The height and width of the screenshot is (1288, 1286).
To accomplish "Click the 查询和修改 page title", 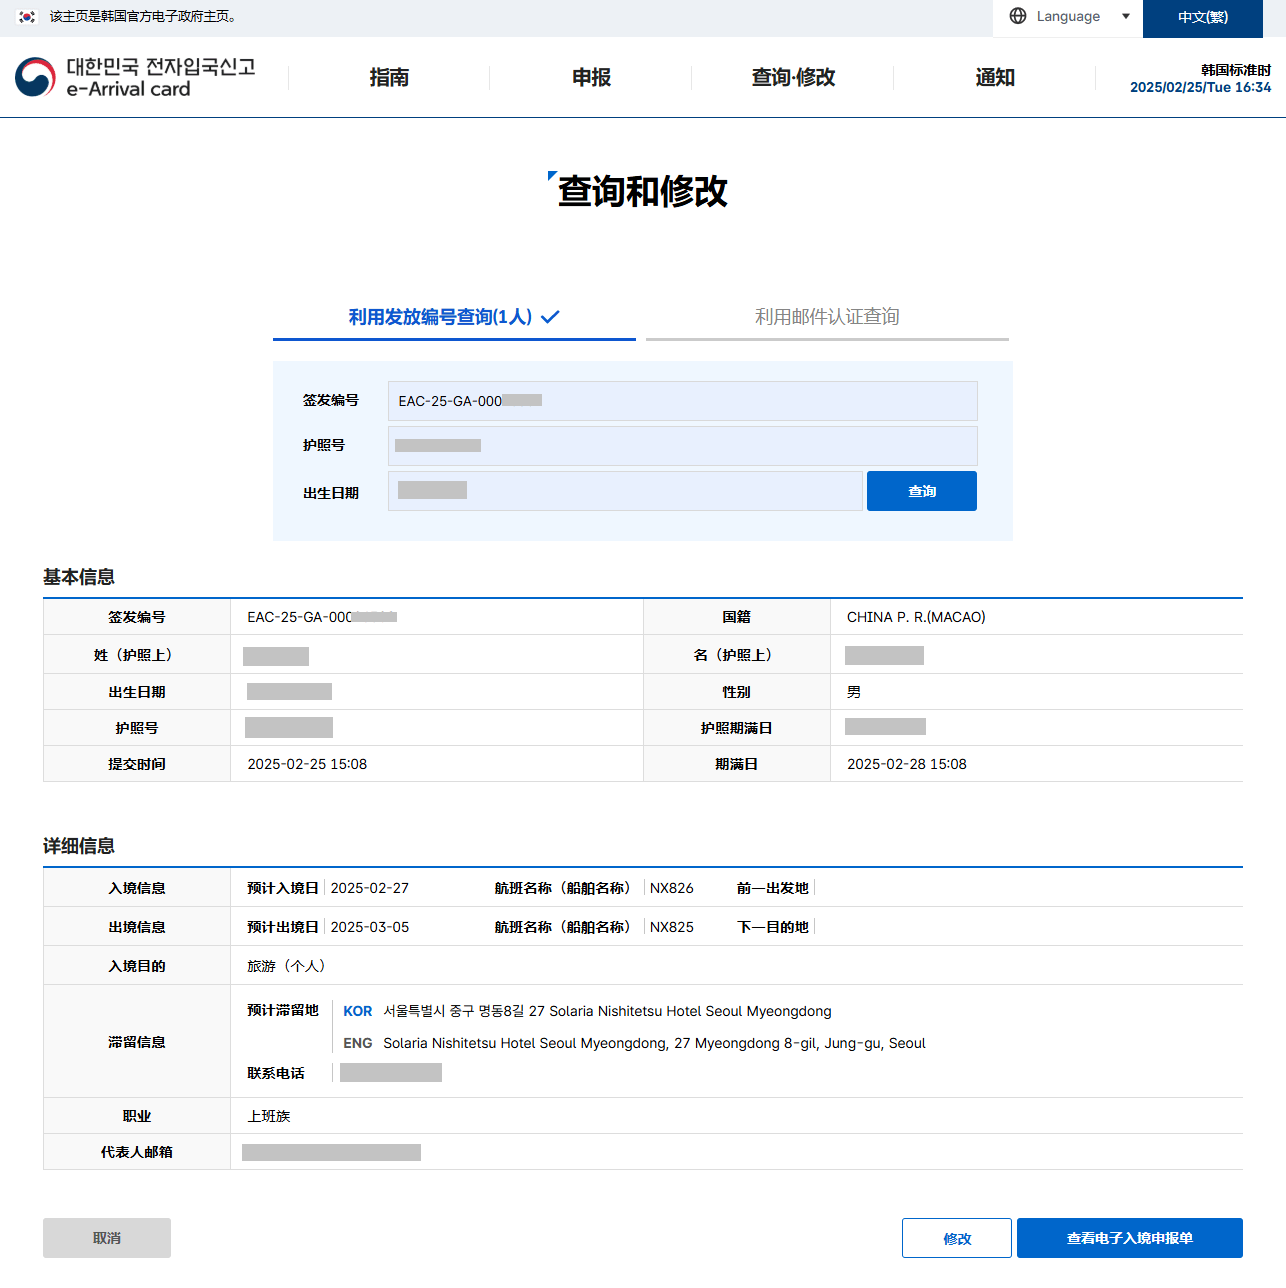I will [x=642, y=191].
